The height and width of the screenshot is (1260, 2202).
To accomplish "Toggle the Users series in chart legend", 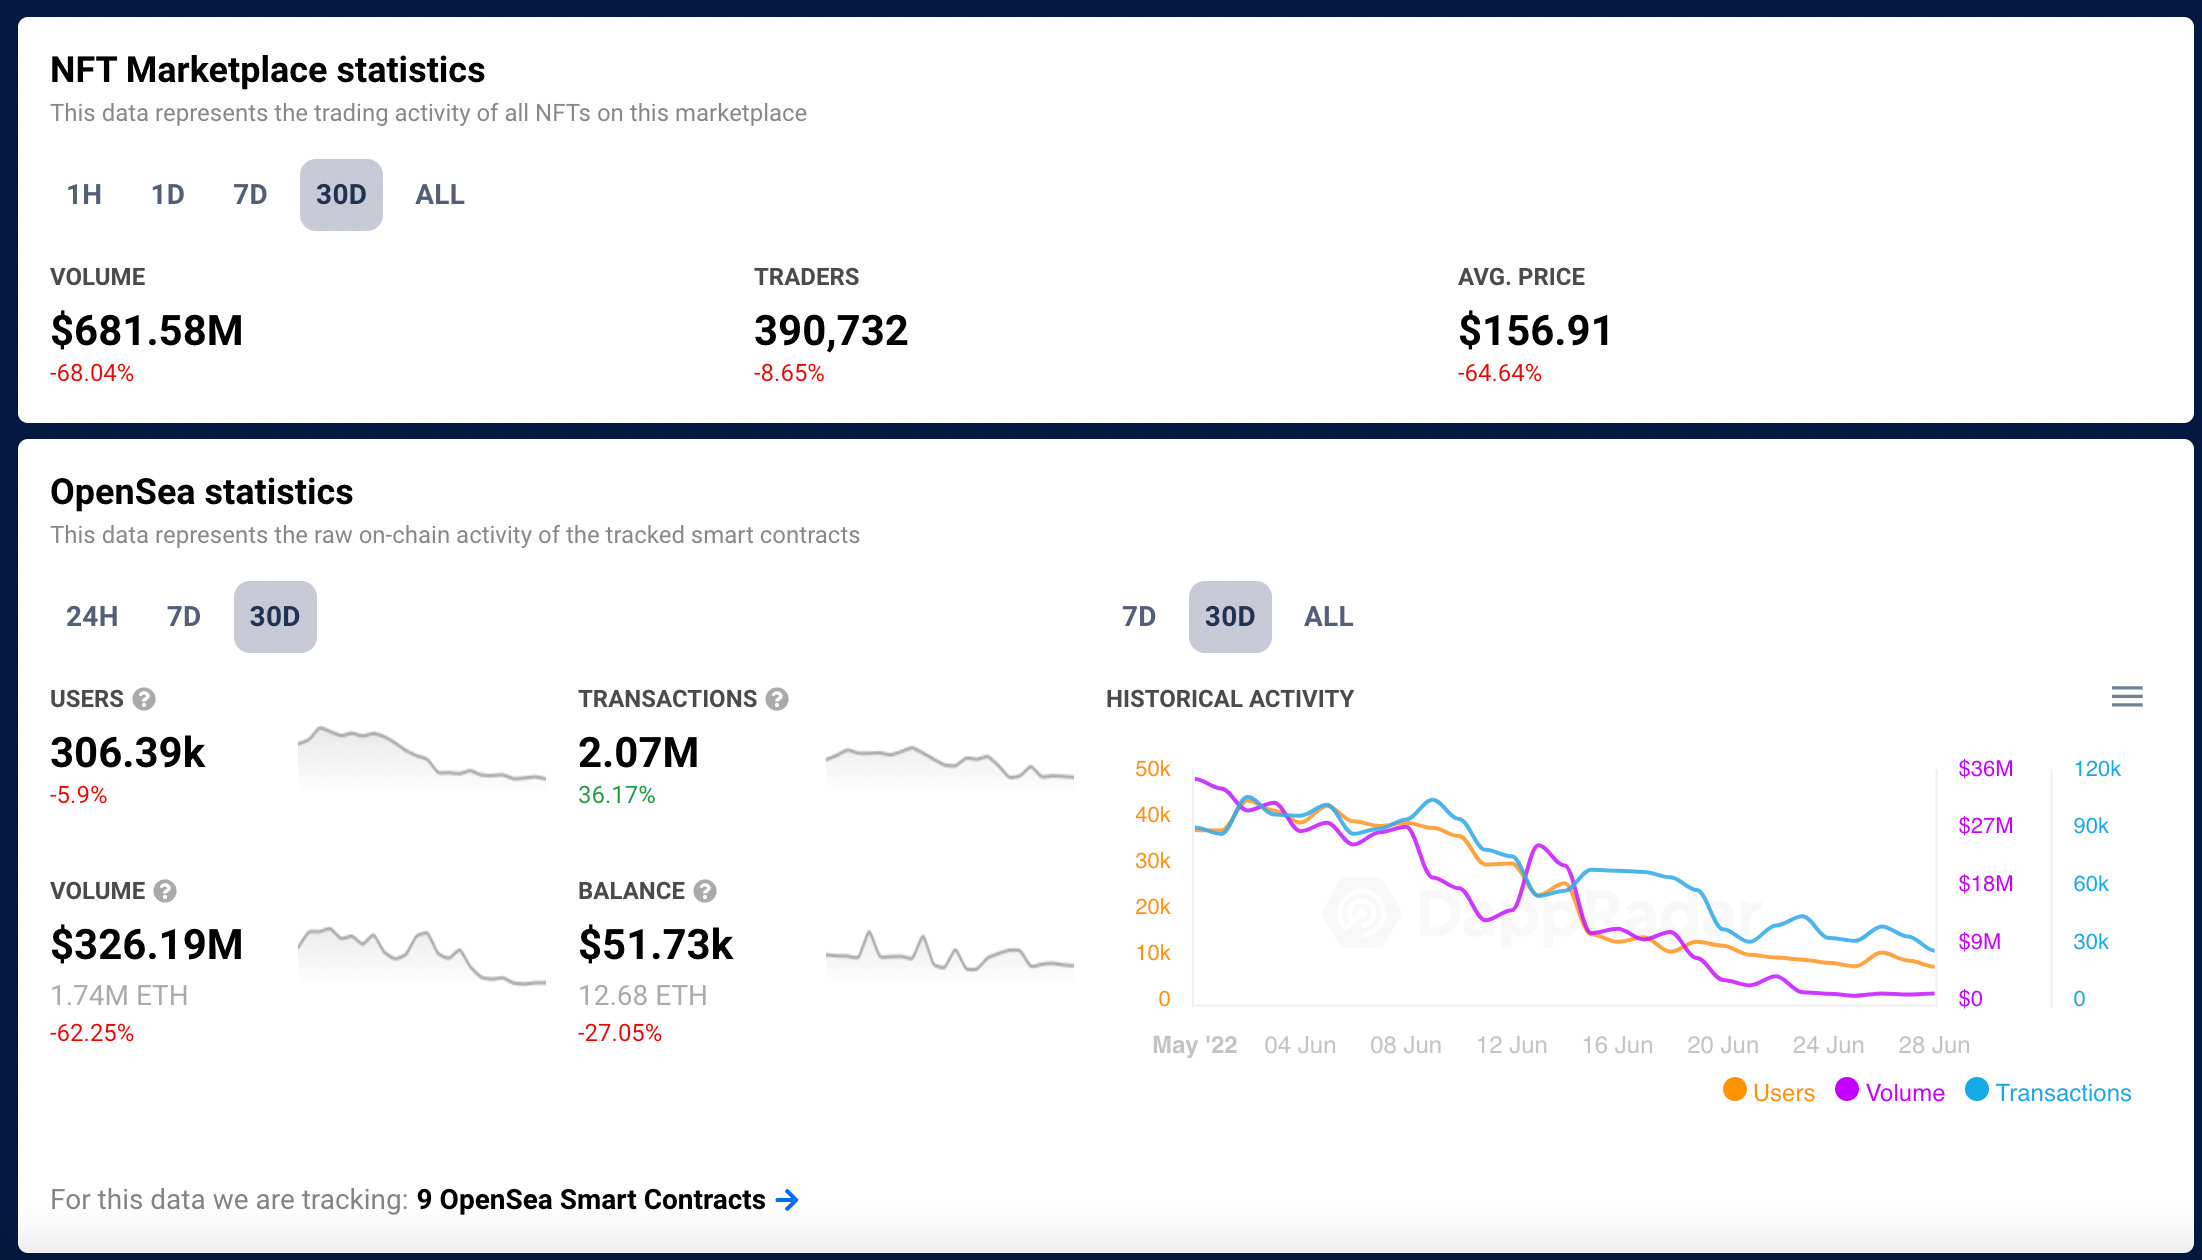I will (x=1783, y=1093).
